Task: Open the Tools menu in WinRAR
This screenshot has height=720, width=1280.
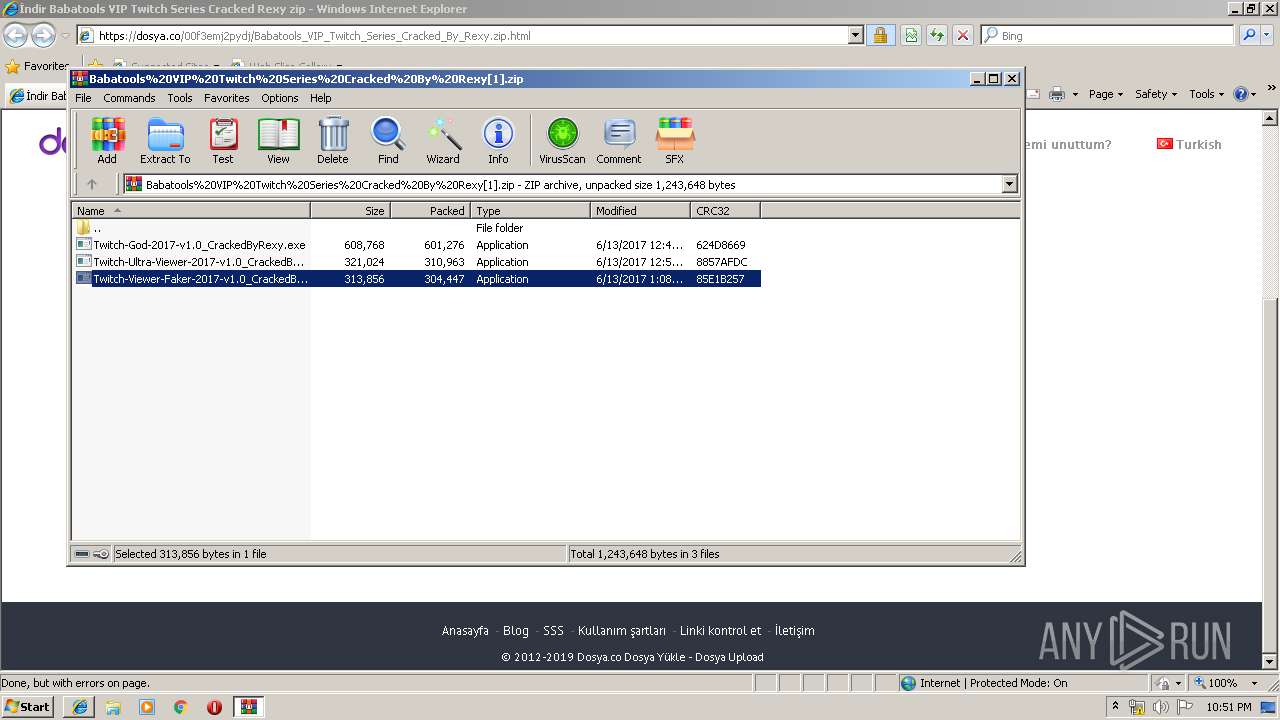Action: click(180, 98)
